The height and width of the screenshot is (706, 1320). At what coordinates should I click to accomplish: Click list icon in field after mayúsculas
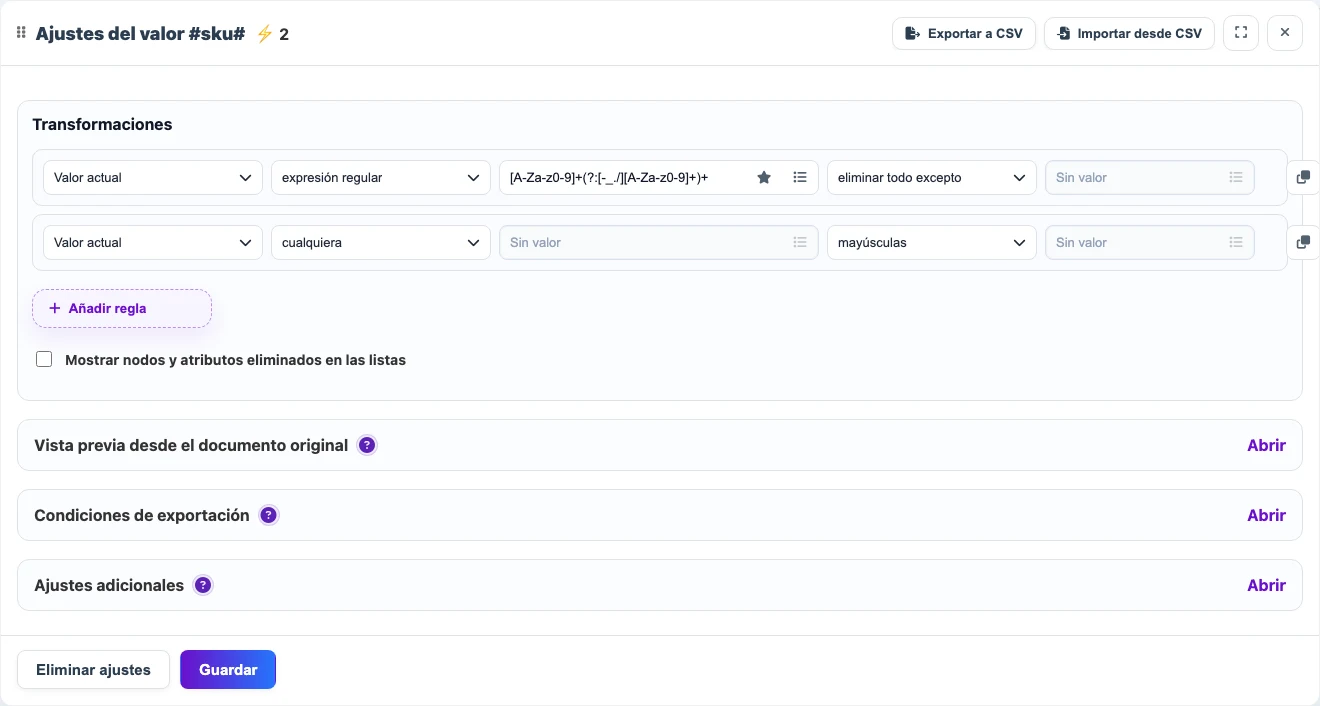click(x=1236, y=242)
